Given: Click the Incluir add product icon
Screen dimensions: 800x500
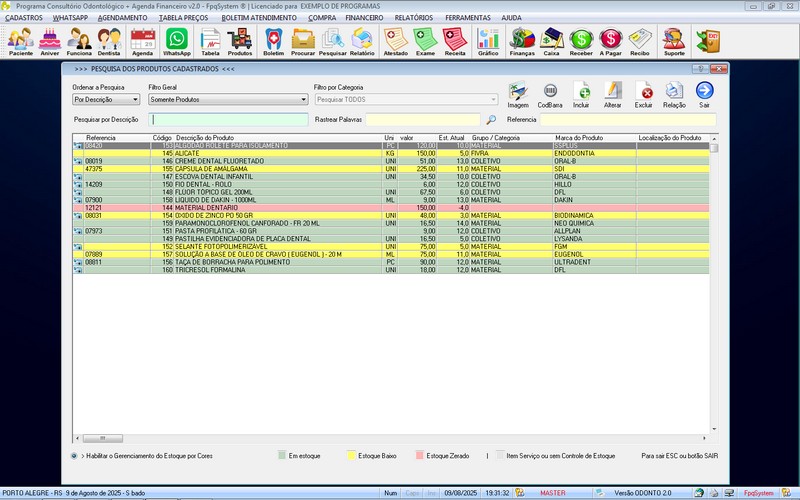Looking at the screenshot, I should point(582,93).
